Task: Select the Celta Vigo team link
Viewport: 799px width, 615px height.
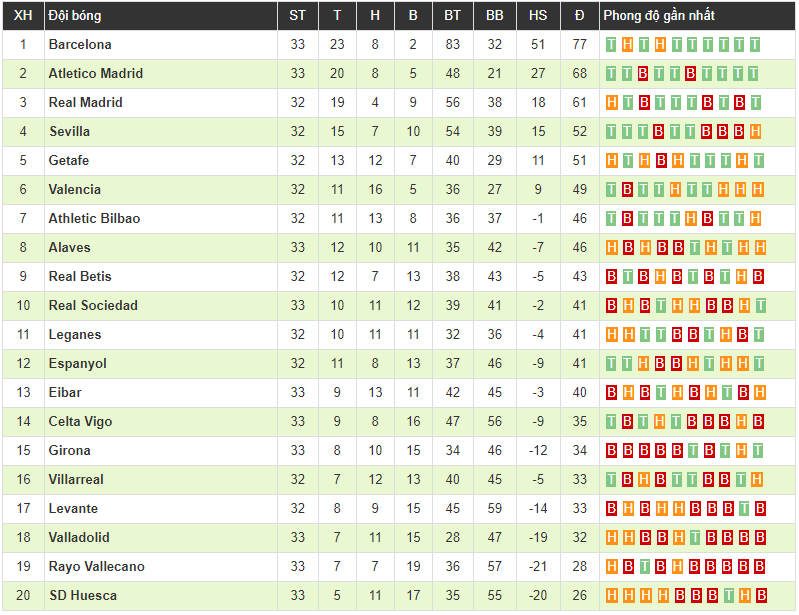Action: [80, 422]
